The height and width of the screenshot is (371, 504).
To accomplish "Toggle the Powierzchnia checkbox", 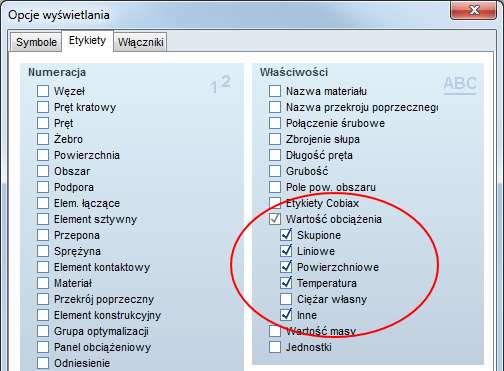I will click(43, 155).
